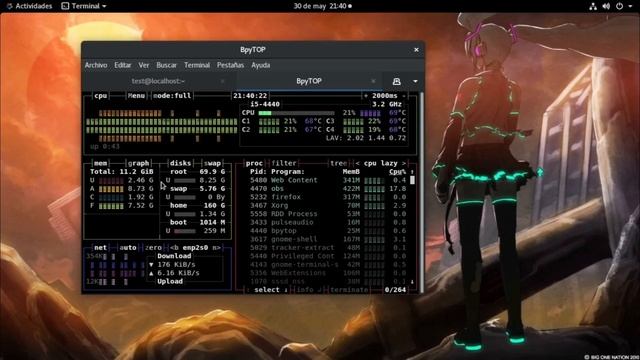
Task: Select the Xorg process row
Action: [x=328, y=205]
